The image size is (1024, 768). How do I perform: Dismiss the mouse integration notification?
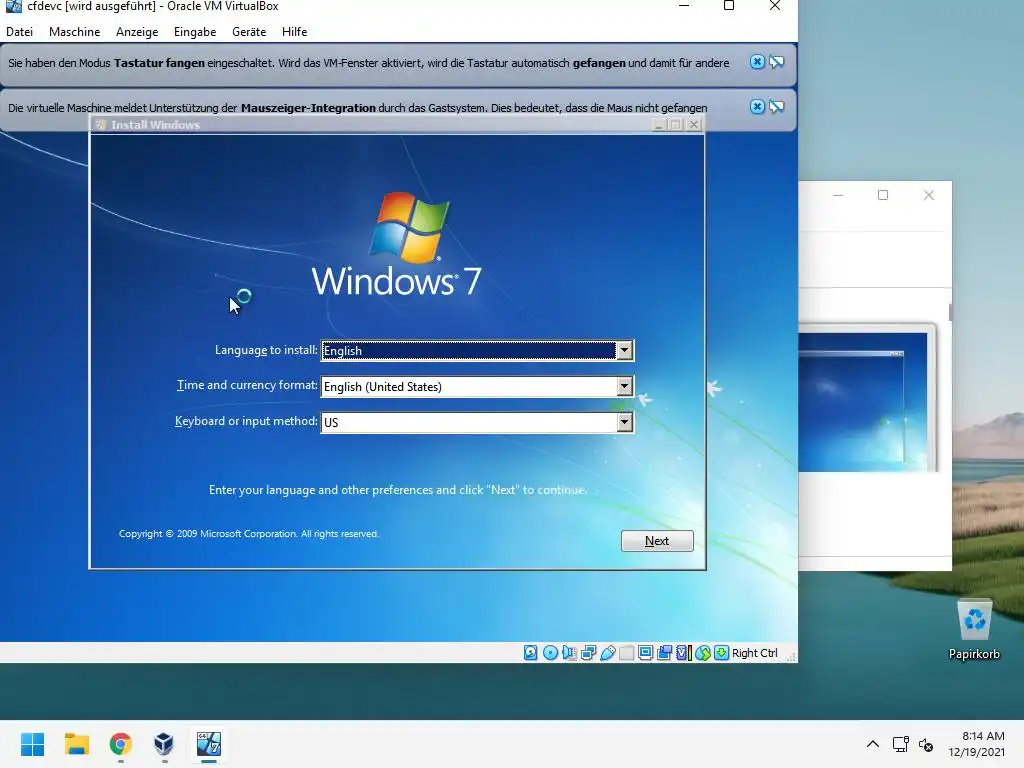(757, 106)
